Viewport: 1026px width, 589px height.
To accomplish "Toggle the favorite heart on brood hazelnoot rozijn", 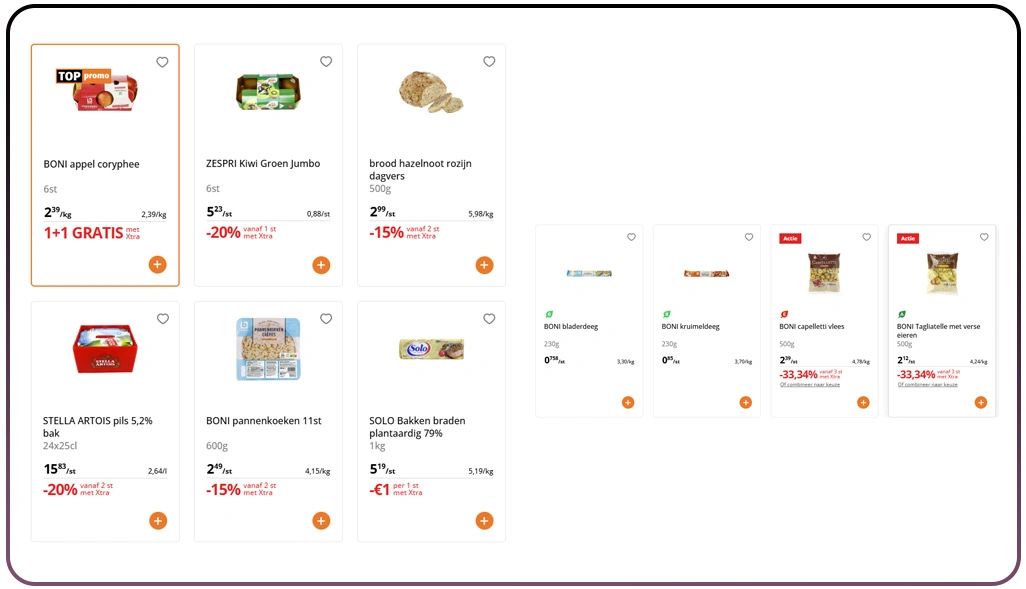I will tap(489, 61).
